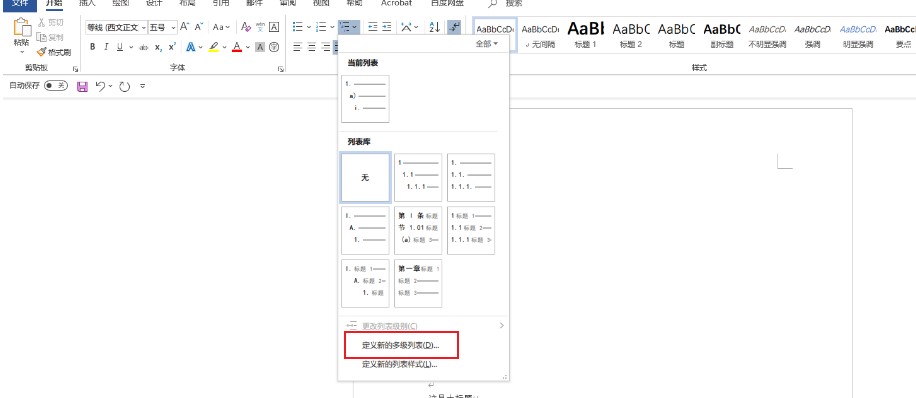Click the Redo circular arrow
Image resolution: width=916 pixels, height=398 pixels.
click(x=124, y=86)
